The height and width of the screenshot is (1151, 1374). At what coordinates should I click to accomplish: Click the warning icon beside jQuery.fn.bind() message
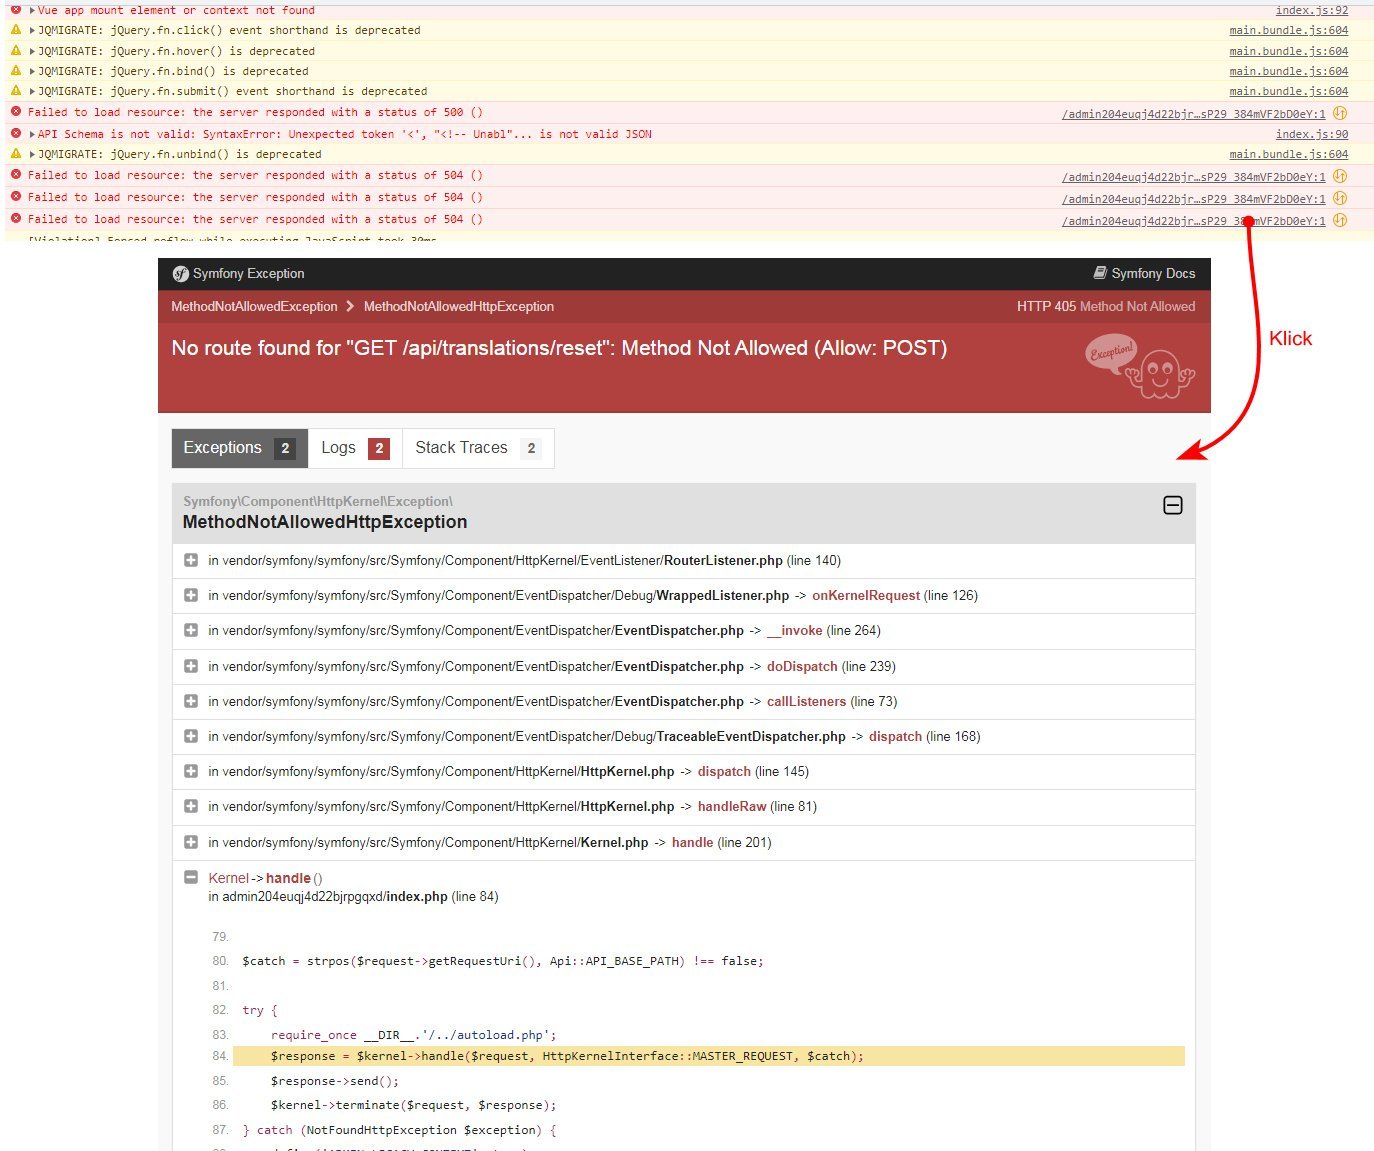[16, 70]
